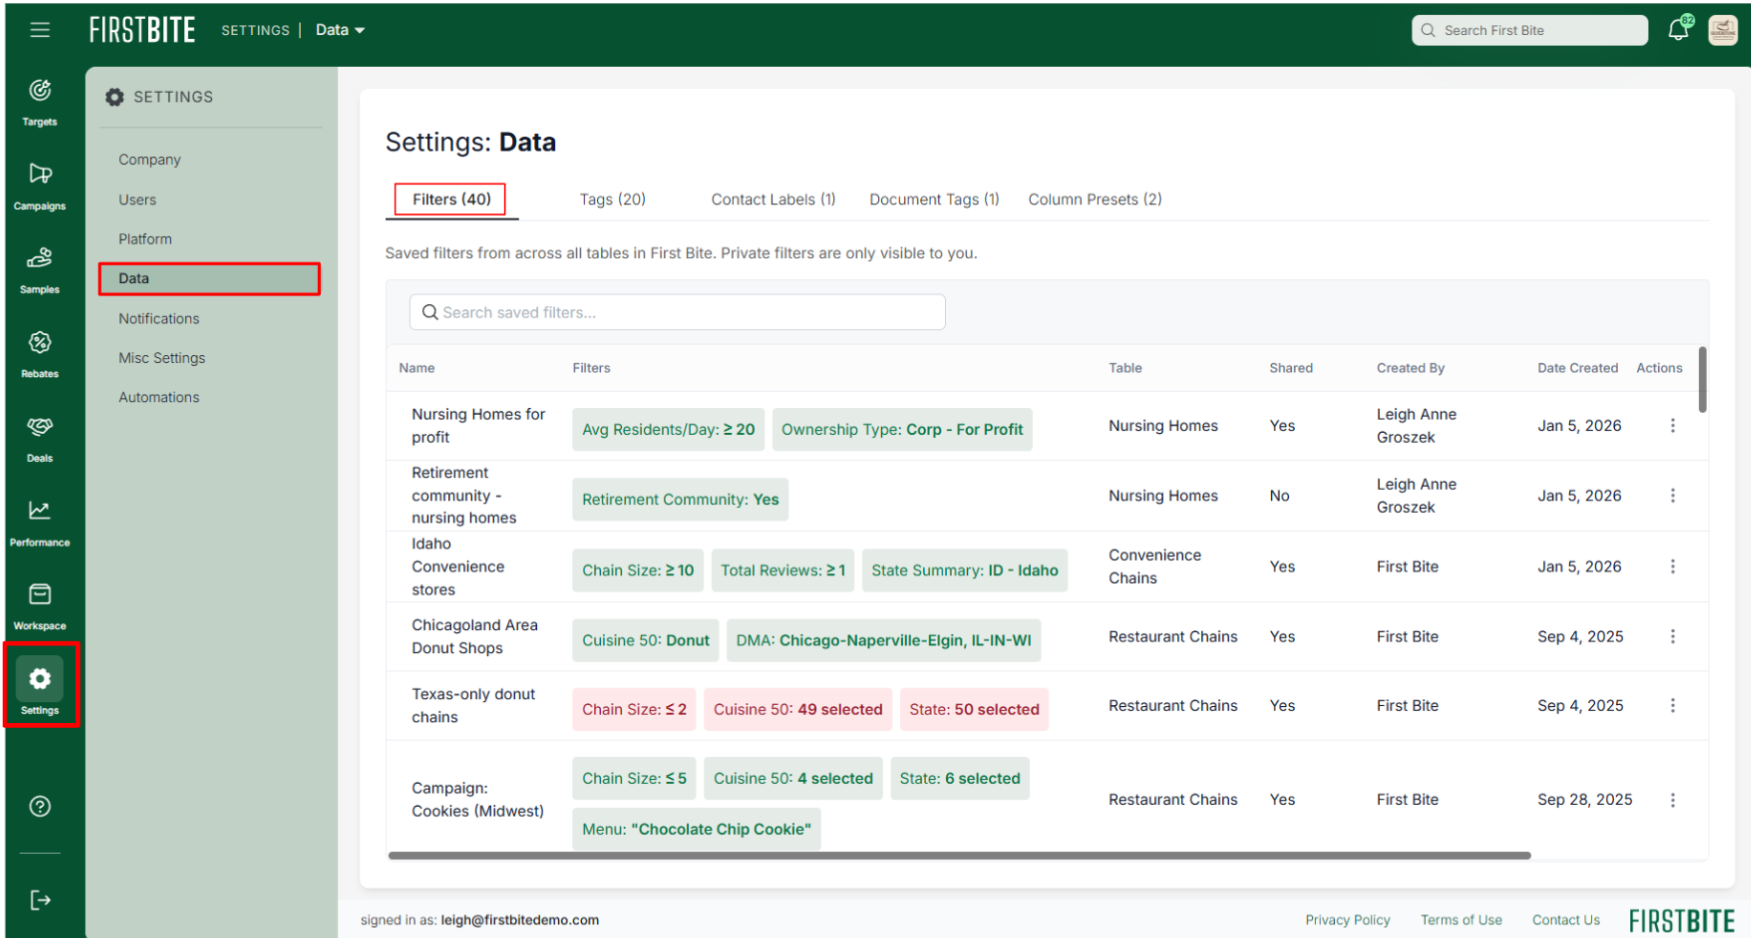Click the State: 6 selected chip
This screenshot has width=1751, height=938.
959,779
